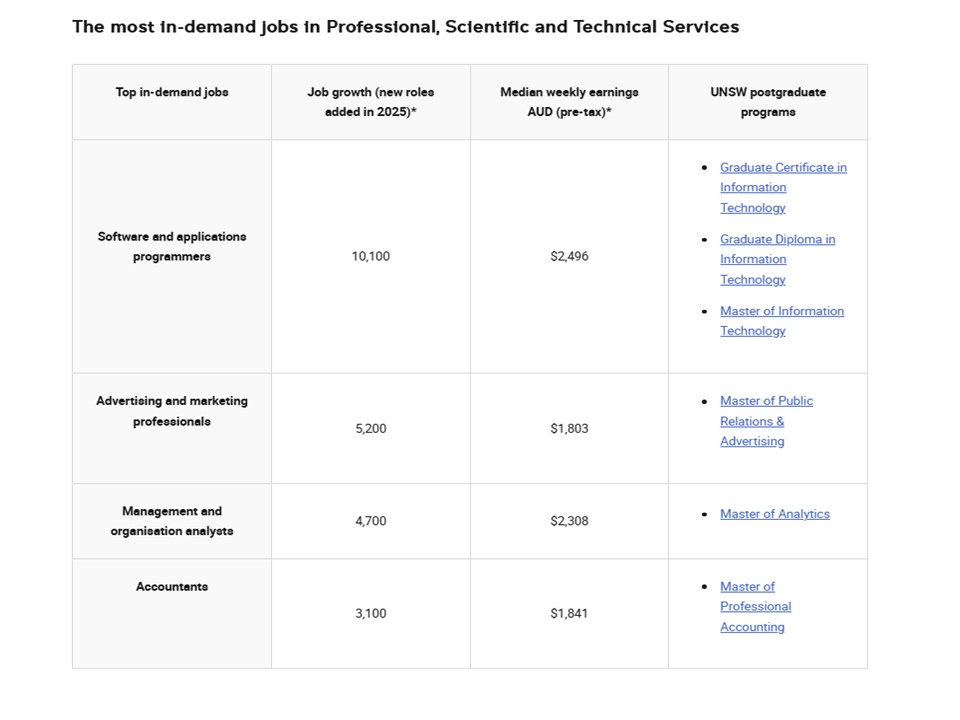960x720 pixels.
Task: Open Graduate Certificate in Information Technology link
Action: 783,168
